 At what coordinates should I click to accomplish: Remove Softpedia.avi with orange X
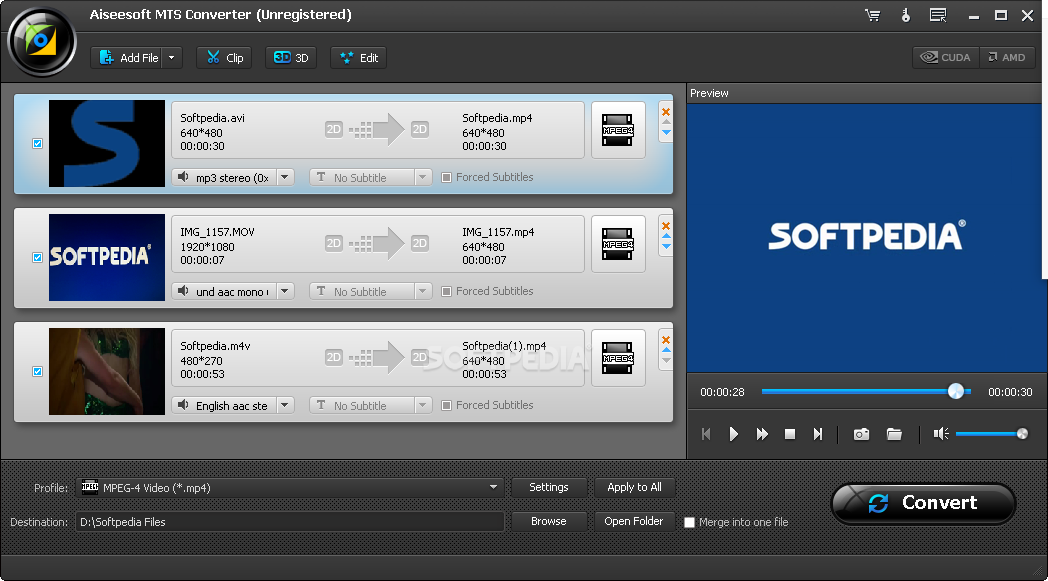[666, 112]
